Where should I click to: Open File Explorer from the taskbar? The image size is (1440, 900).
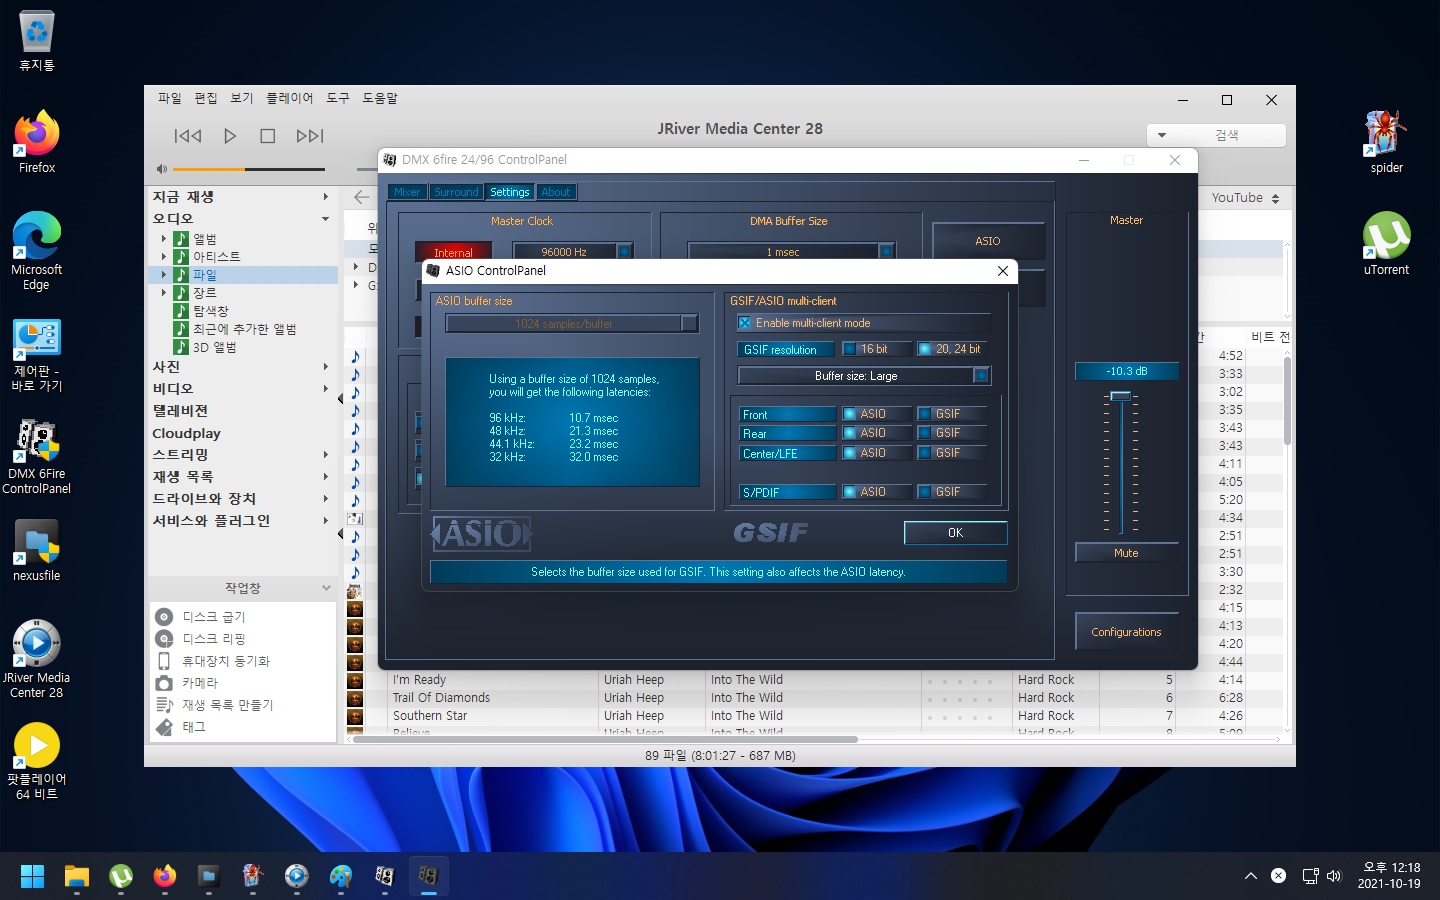pyautogui.click(x=77, y=877)
